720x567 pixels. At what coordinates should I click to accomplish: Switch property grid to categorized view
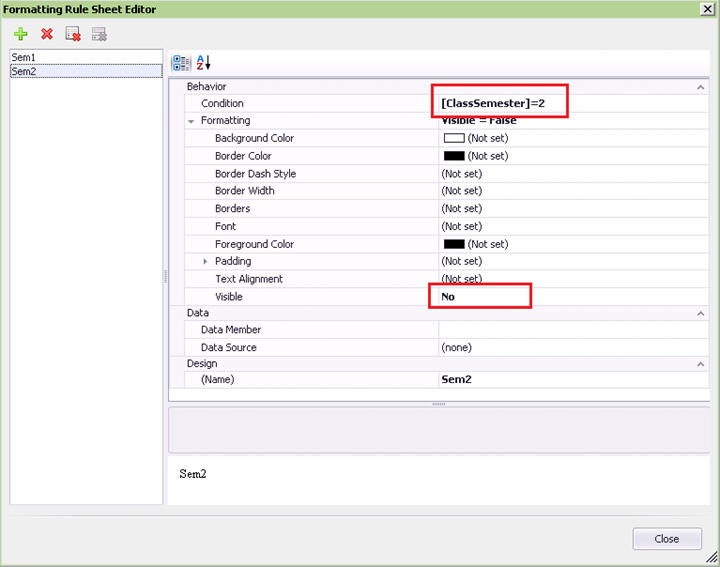tap(181, 62)
